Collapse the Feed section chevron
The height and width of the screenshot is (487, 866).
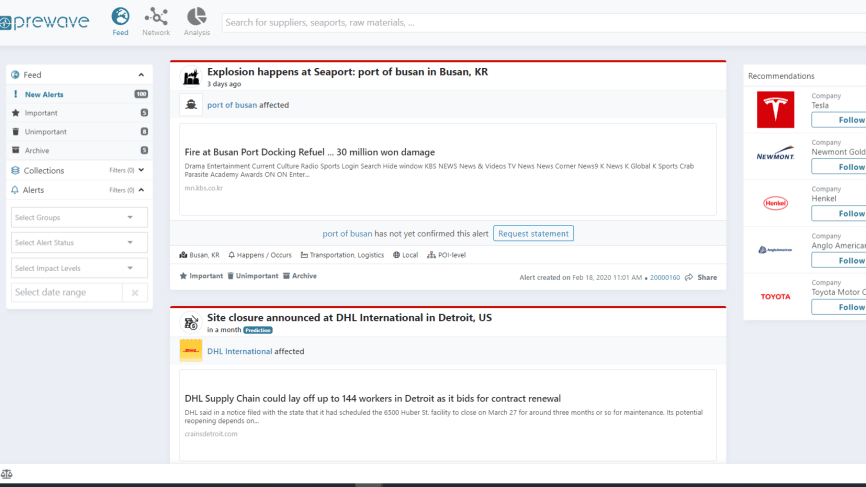(x=141, y=75)
